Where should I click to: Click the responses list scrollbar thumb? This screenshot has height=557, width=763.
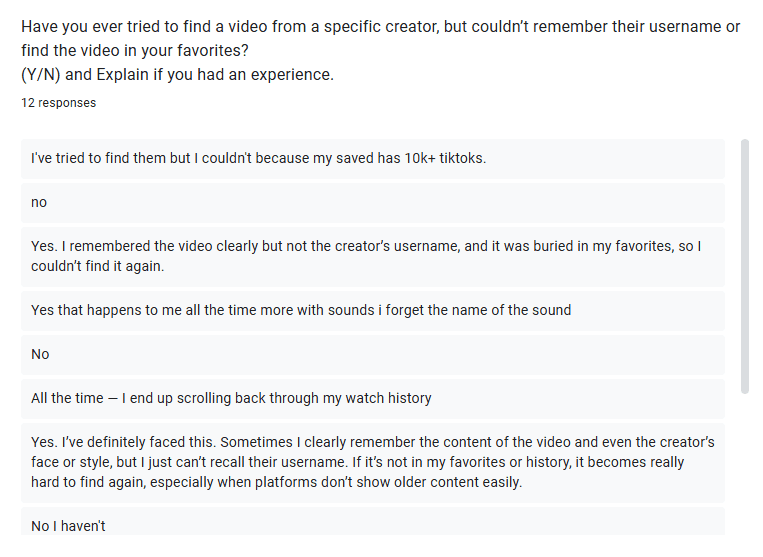point(744,265)
